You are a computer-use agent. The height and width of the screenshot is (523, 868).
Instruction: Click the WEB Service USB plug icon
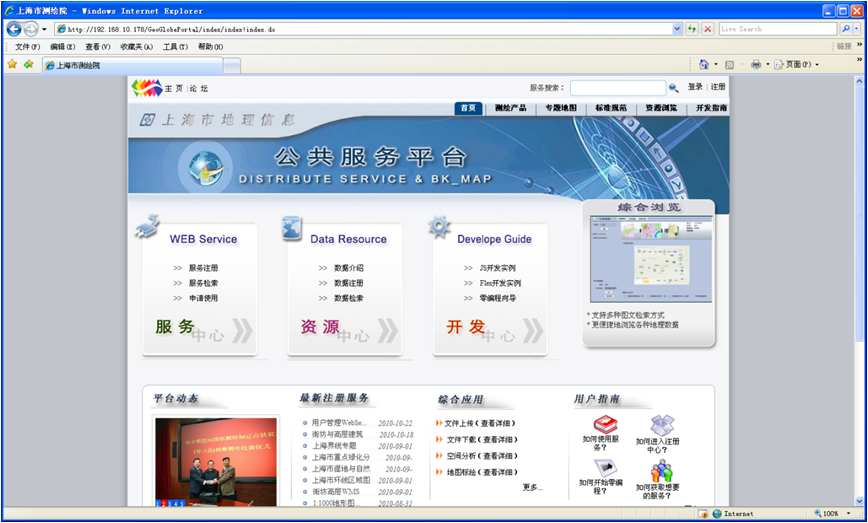click(x=148, y=227)
